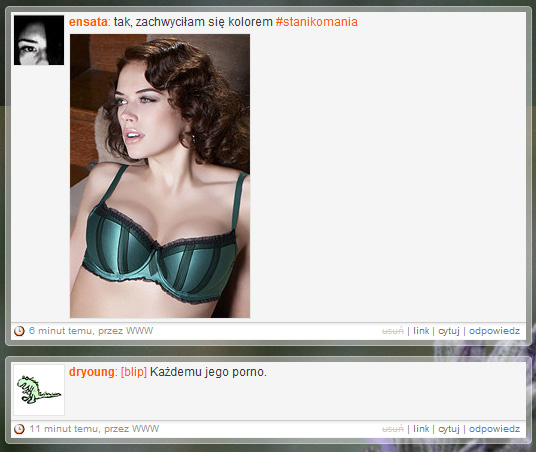
Task: Open the ensata username profile link
Action: 88,22
